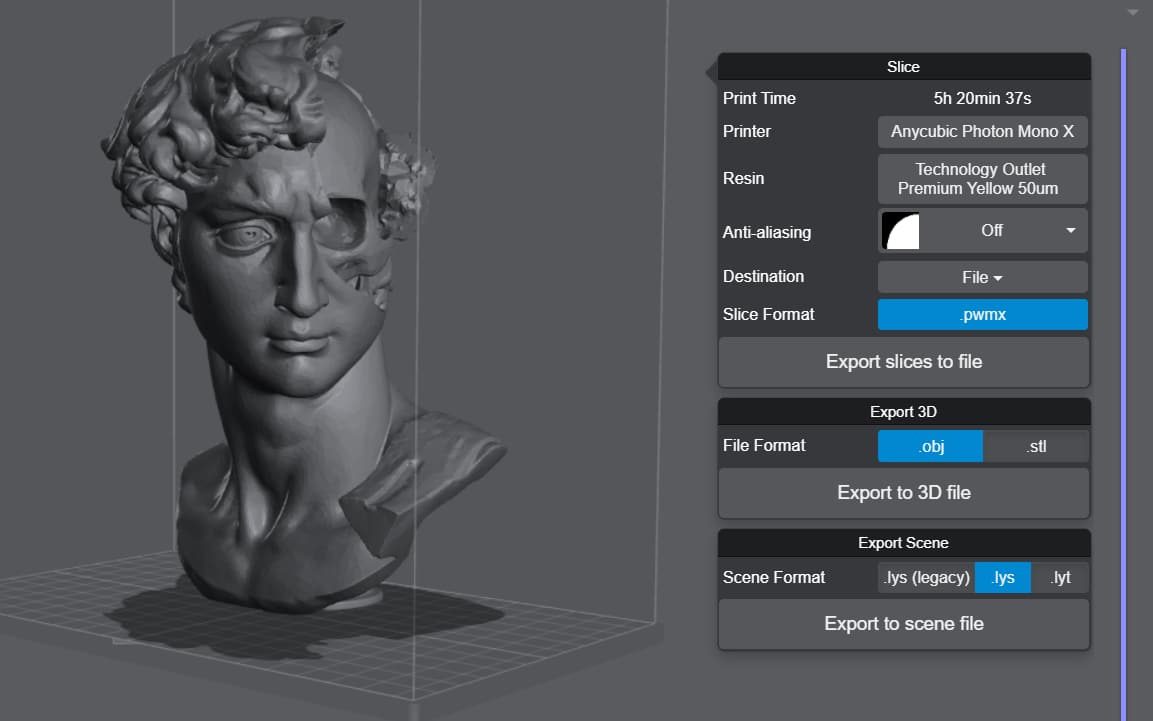Click the purple vertical scrollbar
The width and height of the screenshot is (1153, 721).
(1124, 384)
